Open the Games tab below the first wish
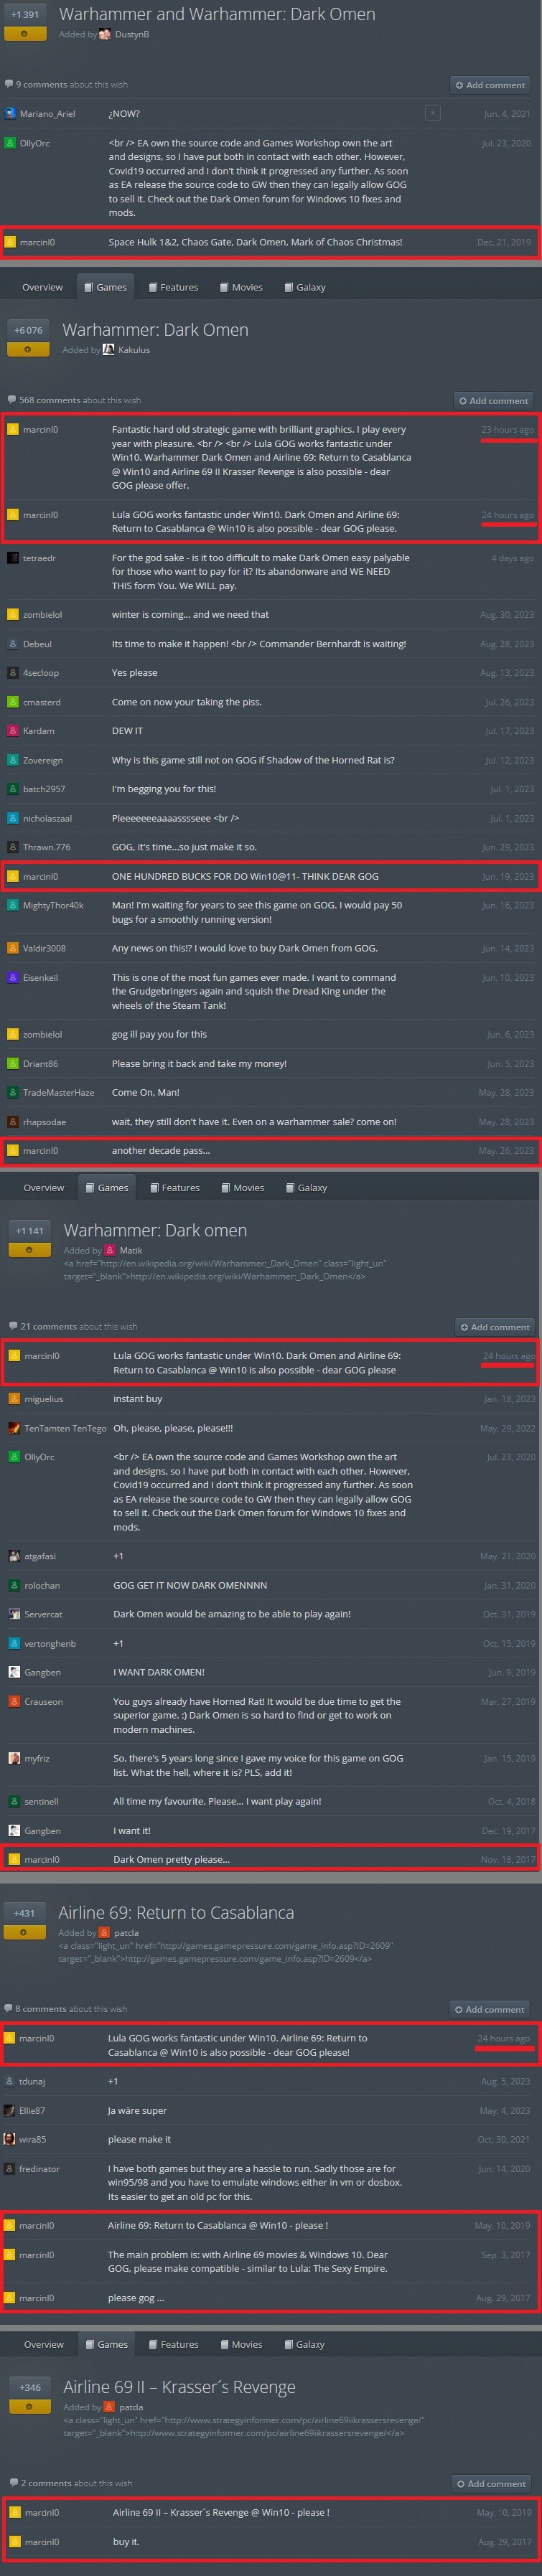542x2576 pixels. 104,287
